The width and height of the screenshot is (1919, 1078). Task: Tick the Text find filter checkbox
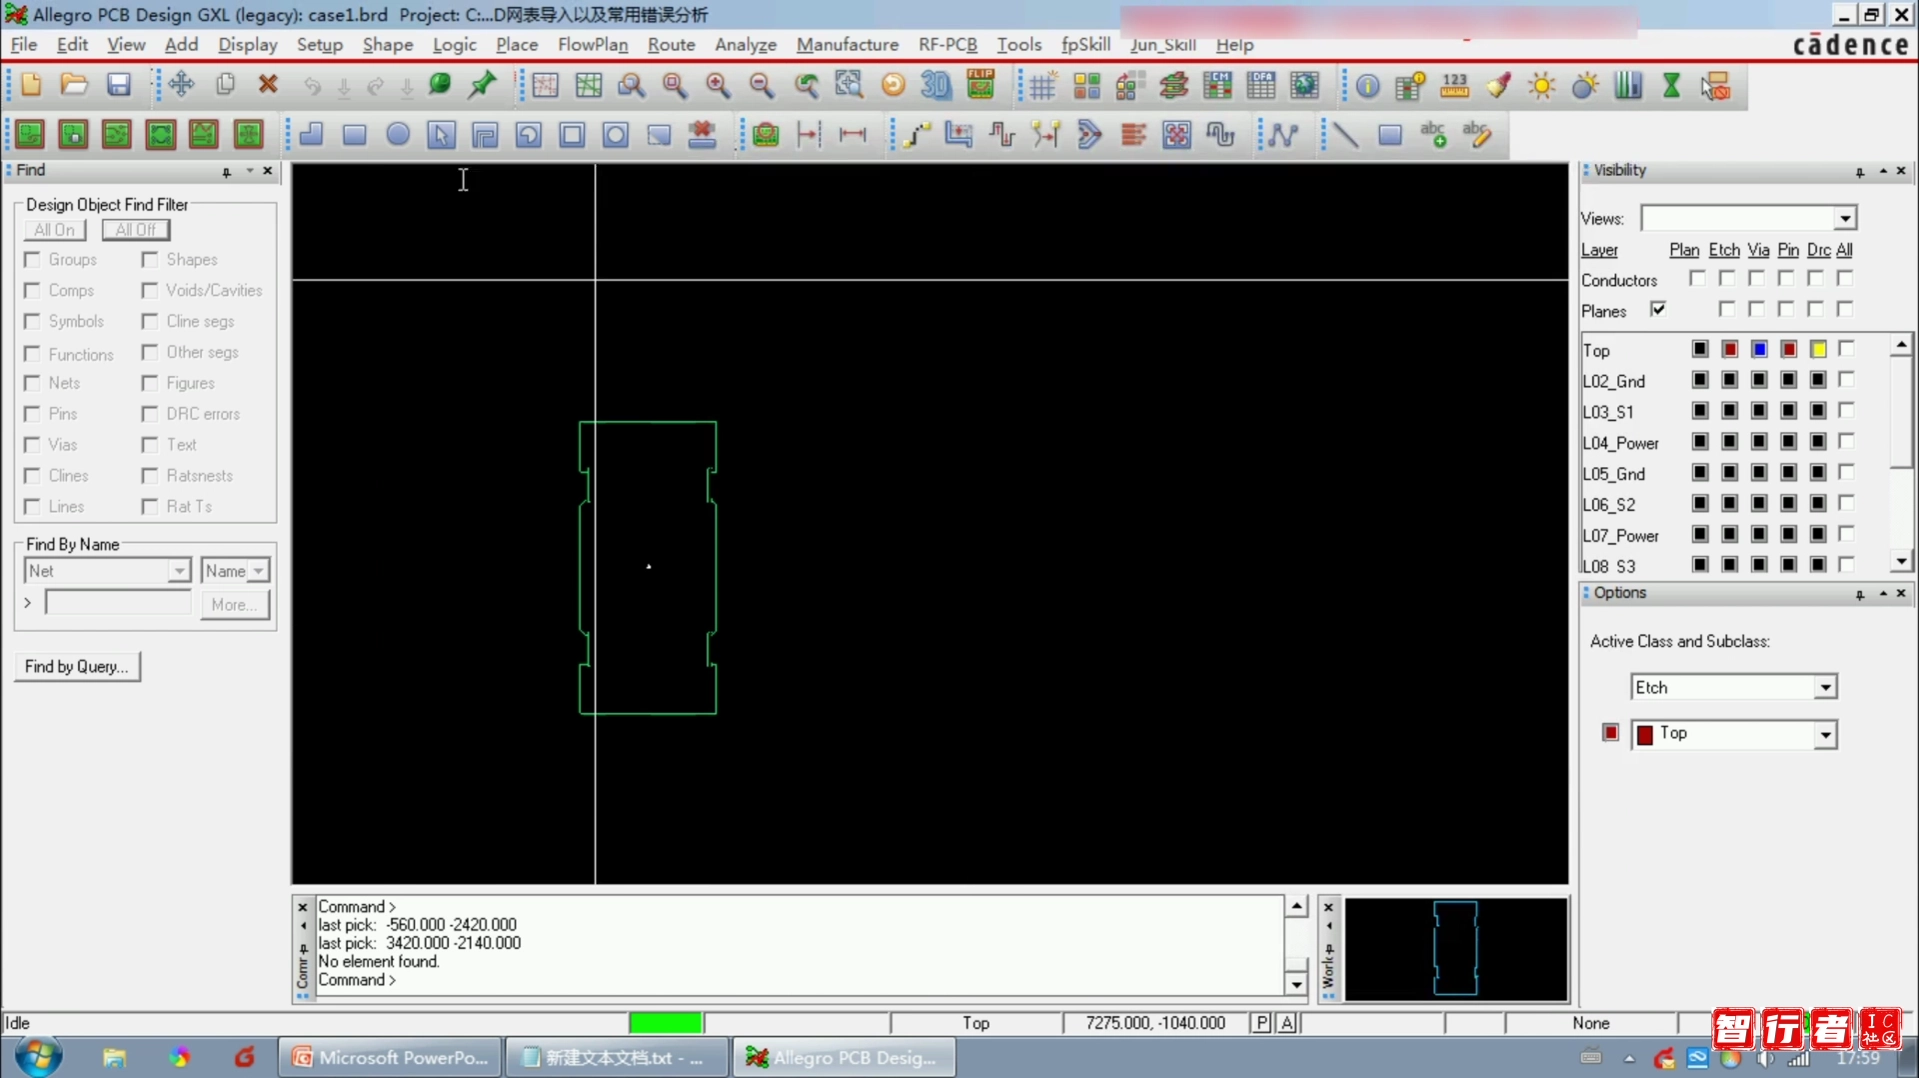click(x=150, y=445)
